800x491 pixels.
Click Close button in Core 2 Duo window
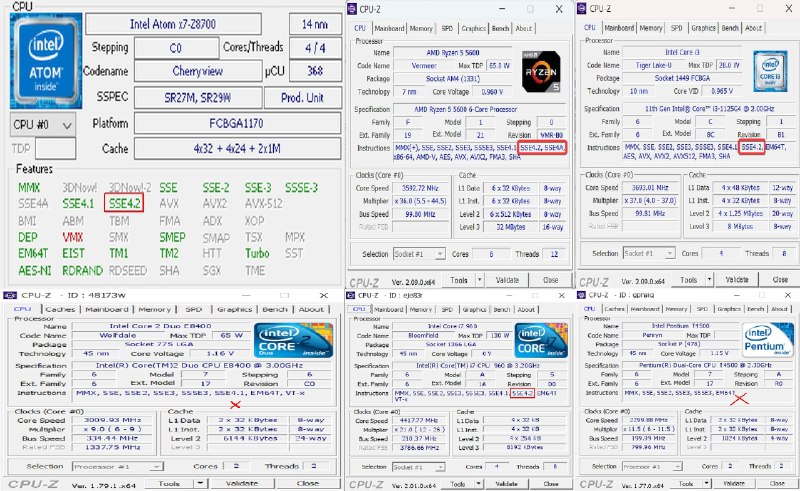(x=308, y=483)
